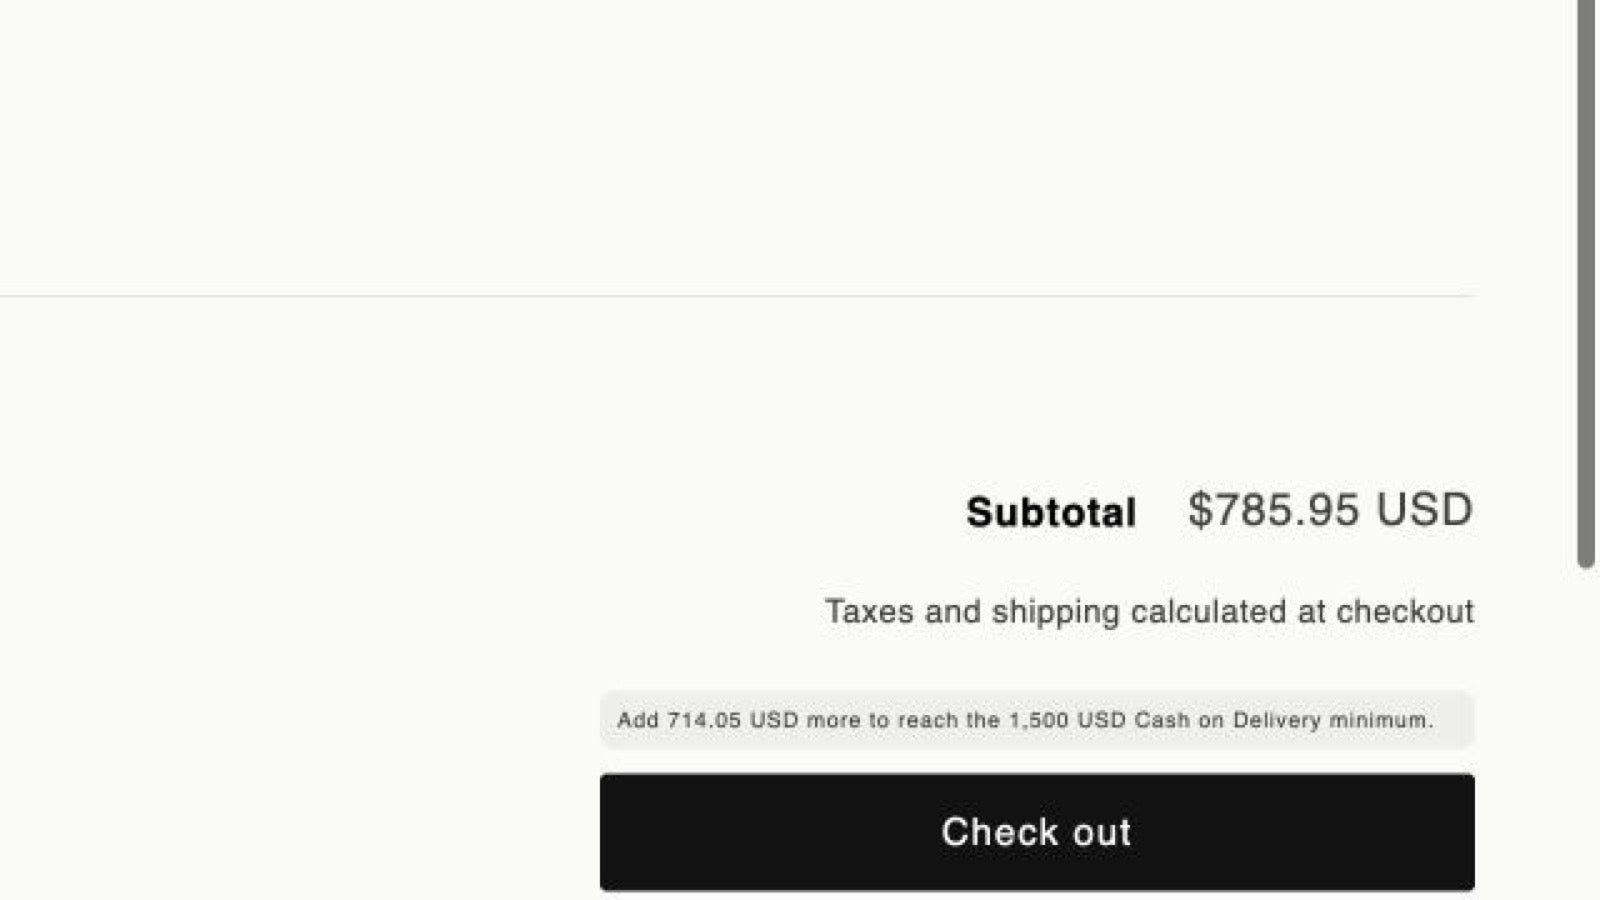
Task: Click the word Taxes in the note
Action: pyautogui.click(x=869, y=611)
